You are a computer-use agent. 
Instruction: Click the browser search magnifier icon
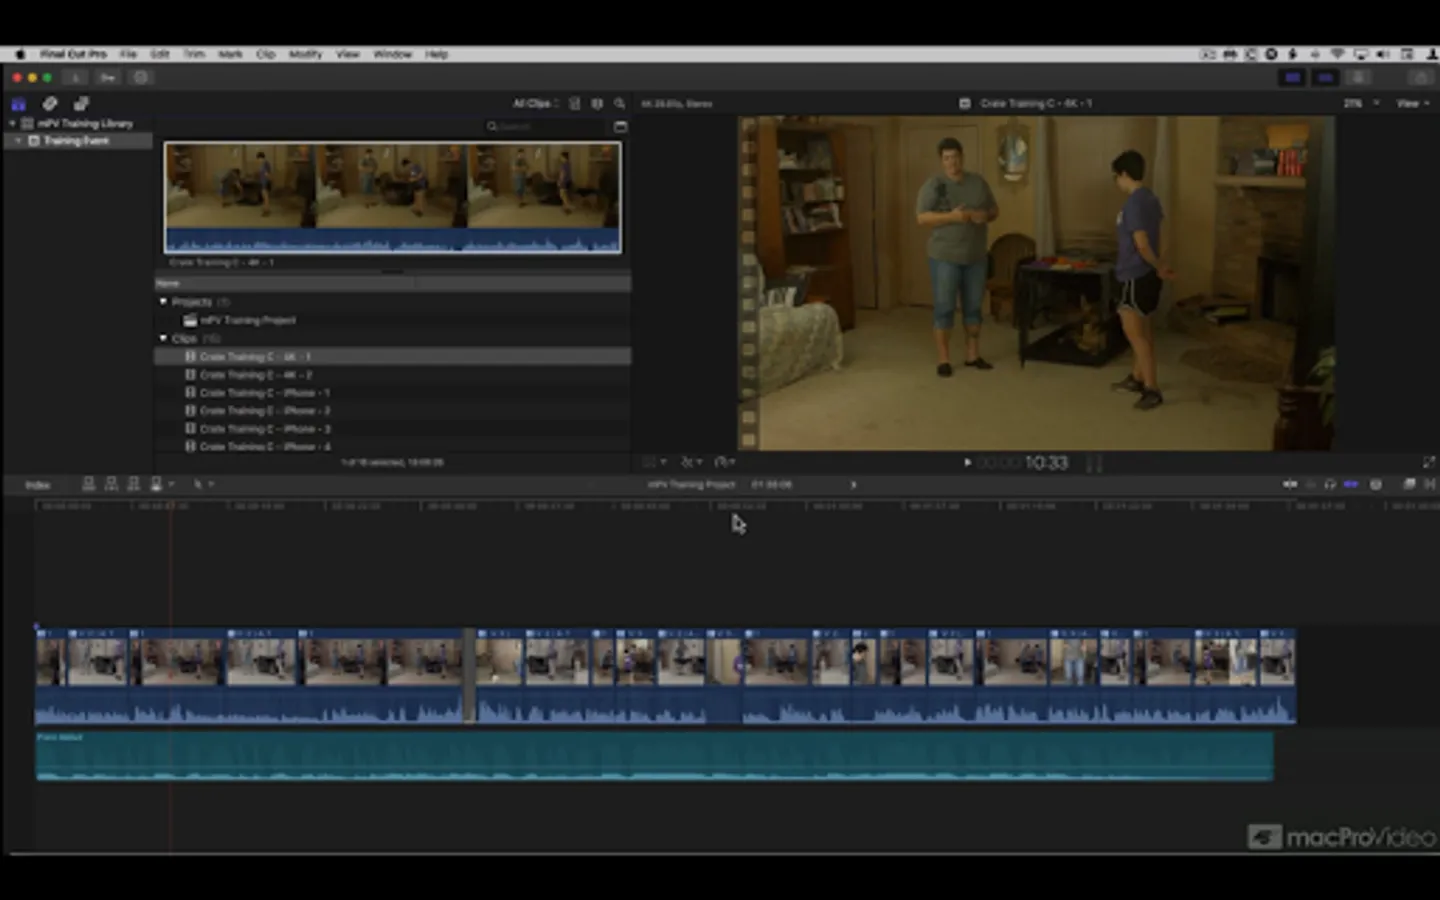point(620,104)
